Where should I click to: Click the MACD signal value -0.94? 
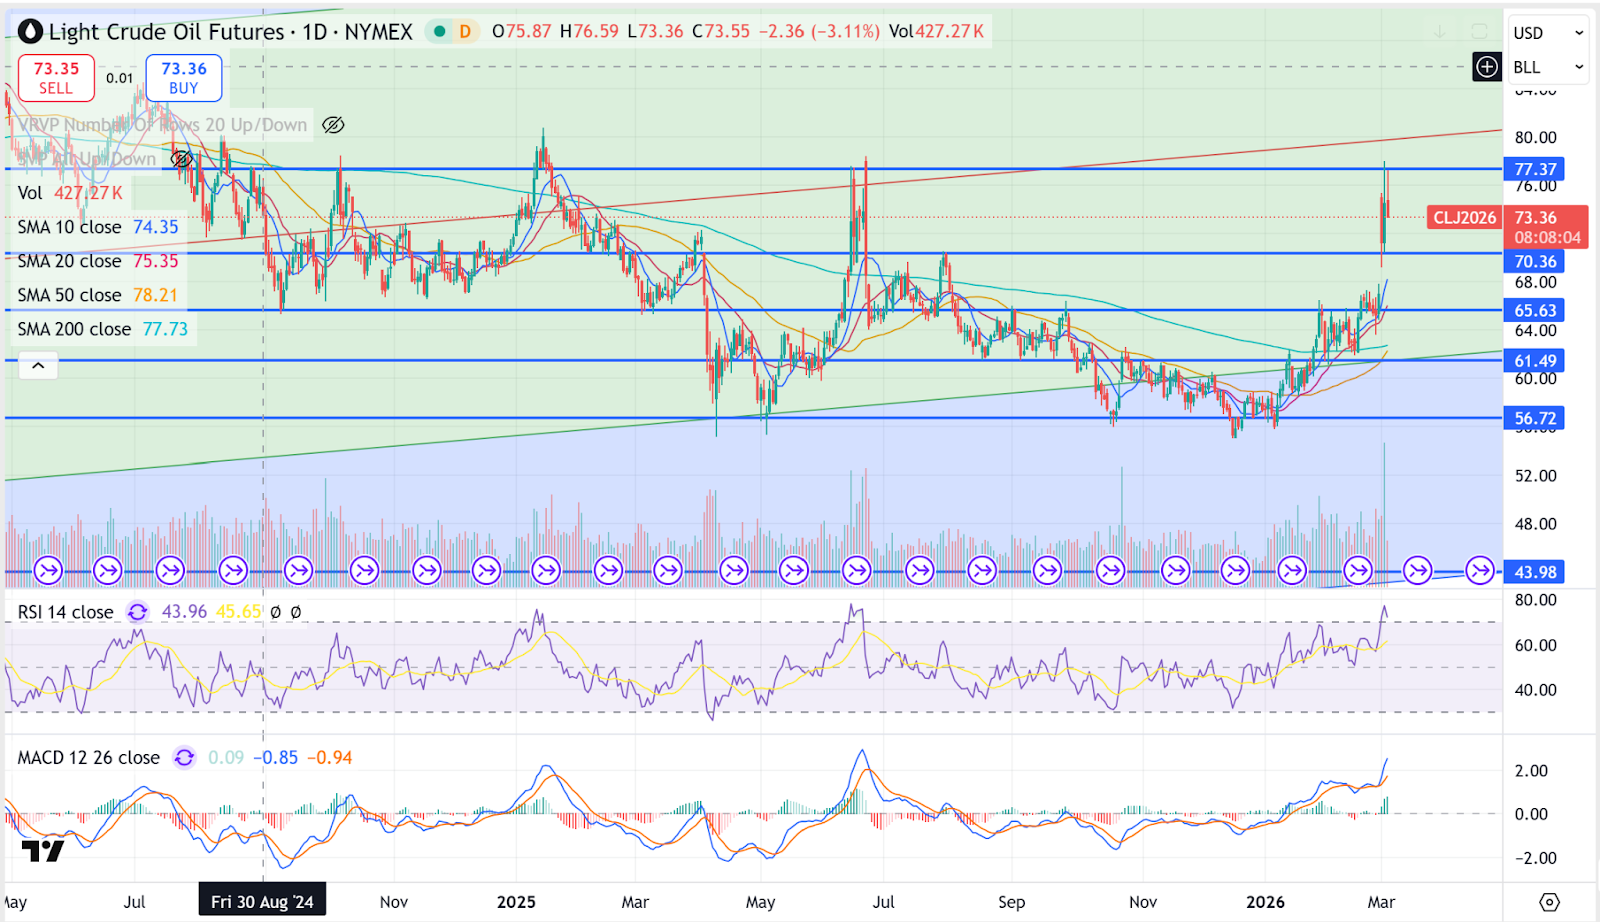(x=330, y=758)
